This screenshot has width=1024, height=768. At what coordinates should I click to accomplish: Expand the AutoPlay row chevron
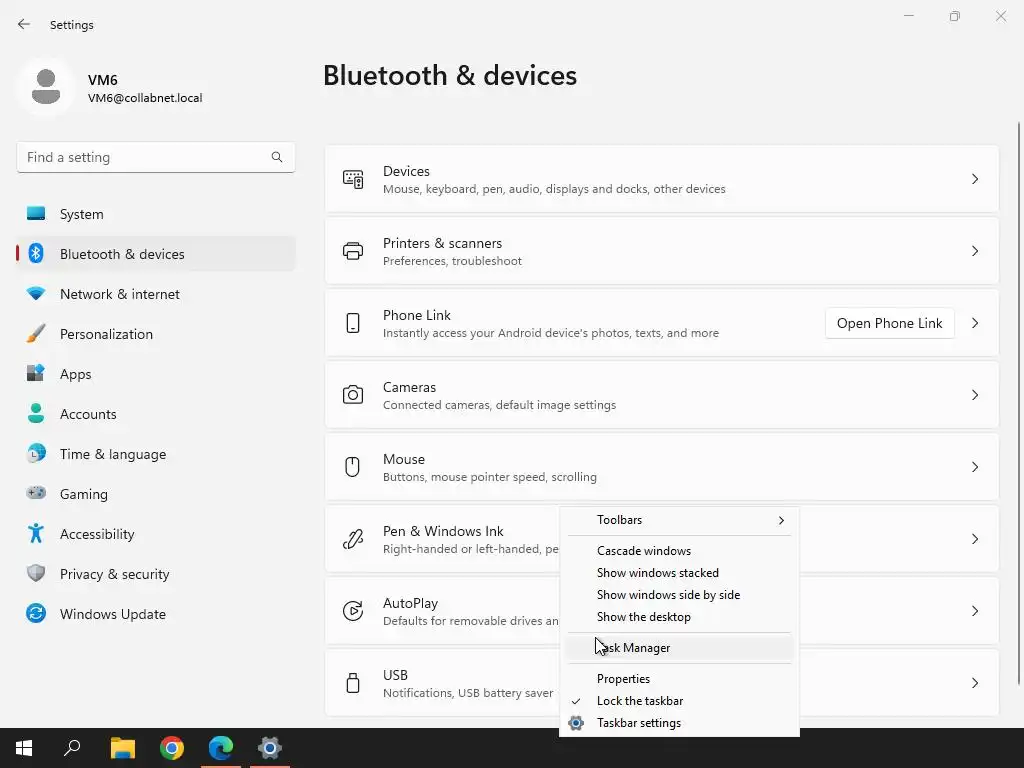(x=974, y=611)
